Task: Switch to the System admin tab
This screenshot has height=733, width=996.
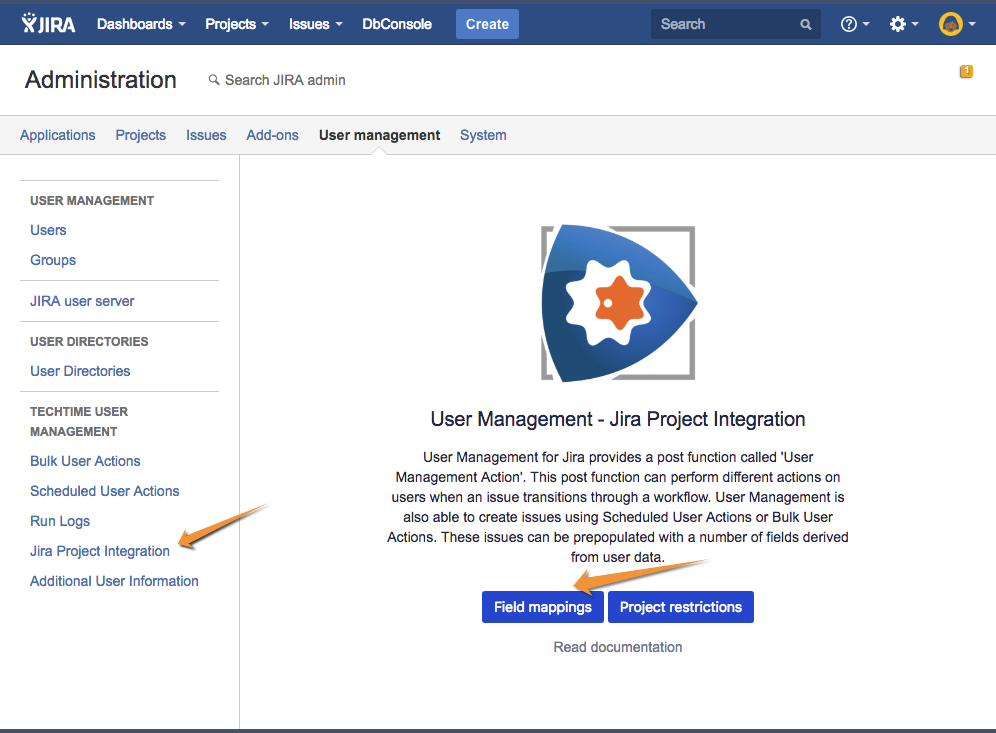Action: pyautogui.click(x=483, y=135)
